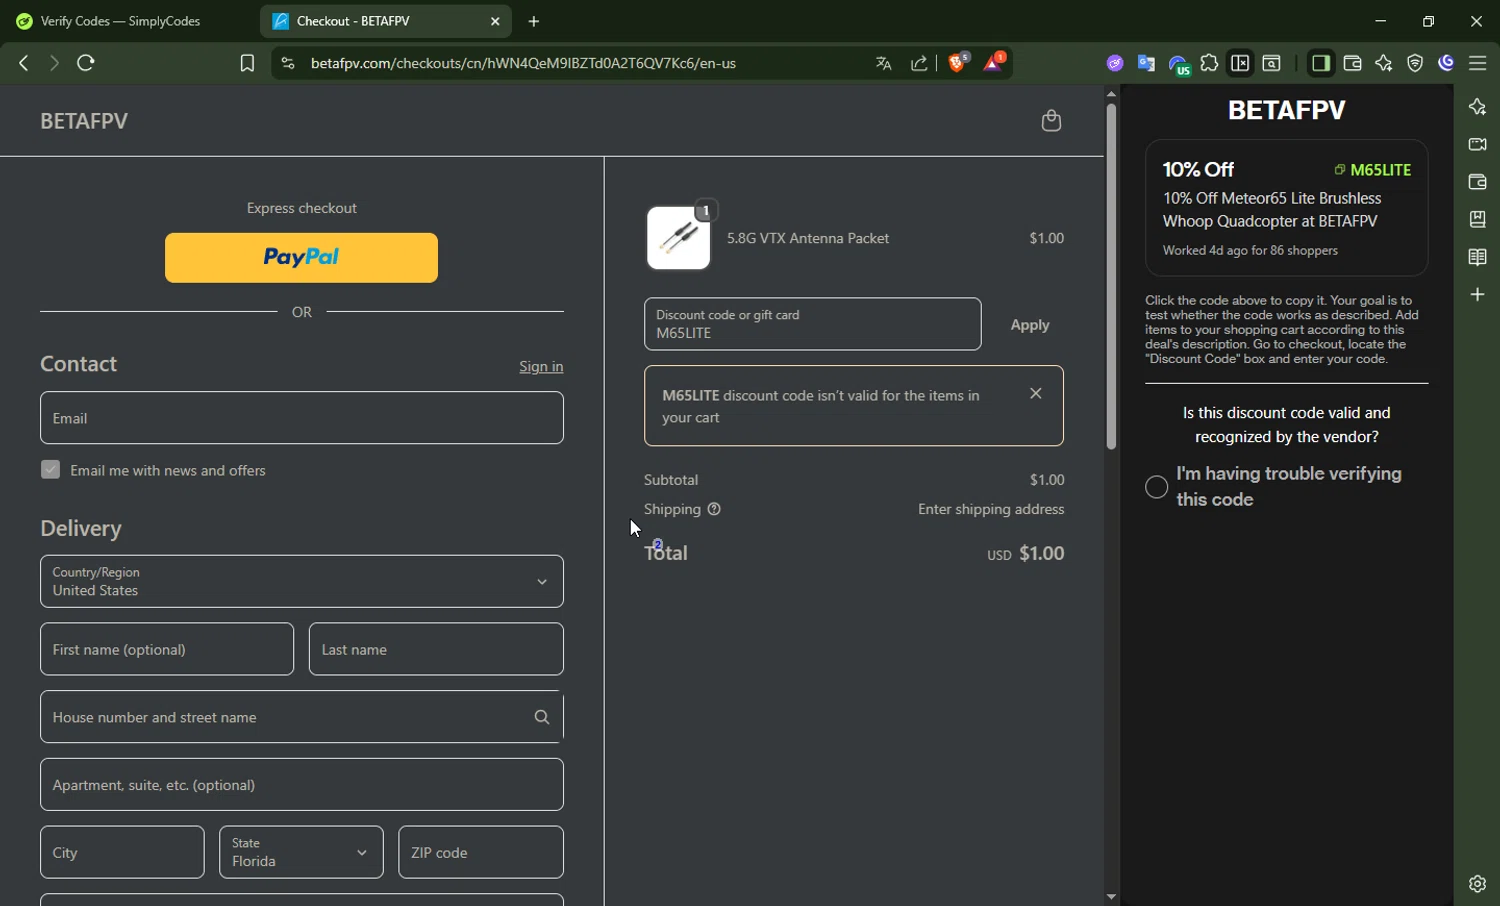Bookmark this page in the address bar
Viewport: 1500px width, 906px height.
pos(247,63)
